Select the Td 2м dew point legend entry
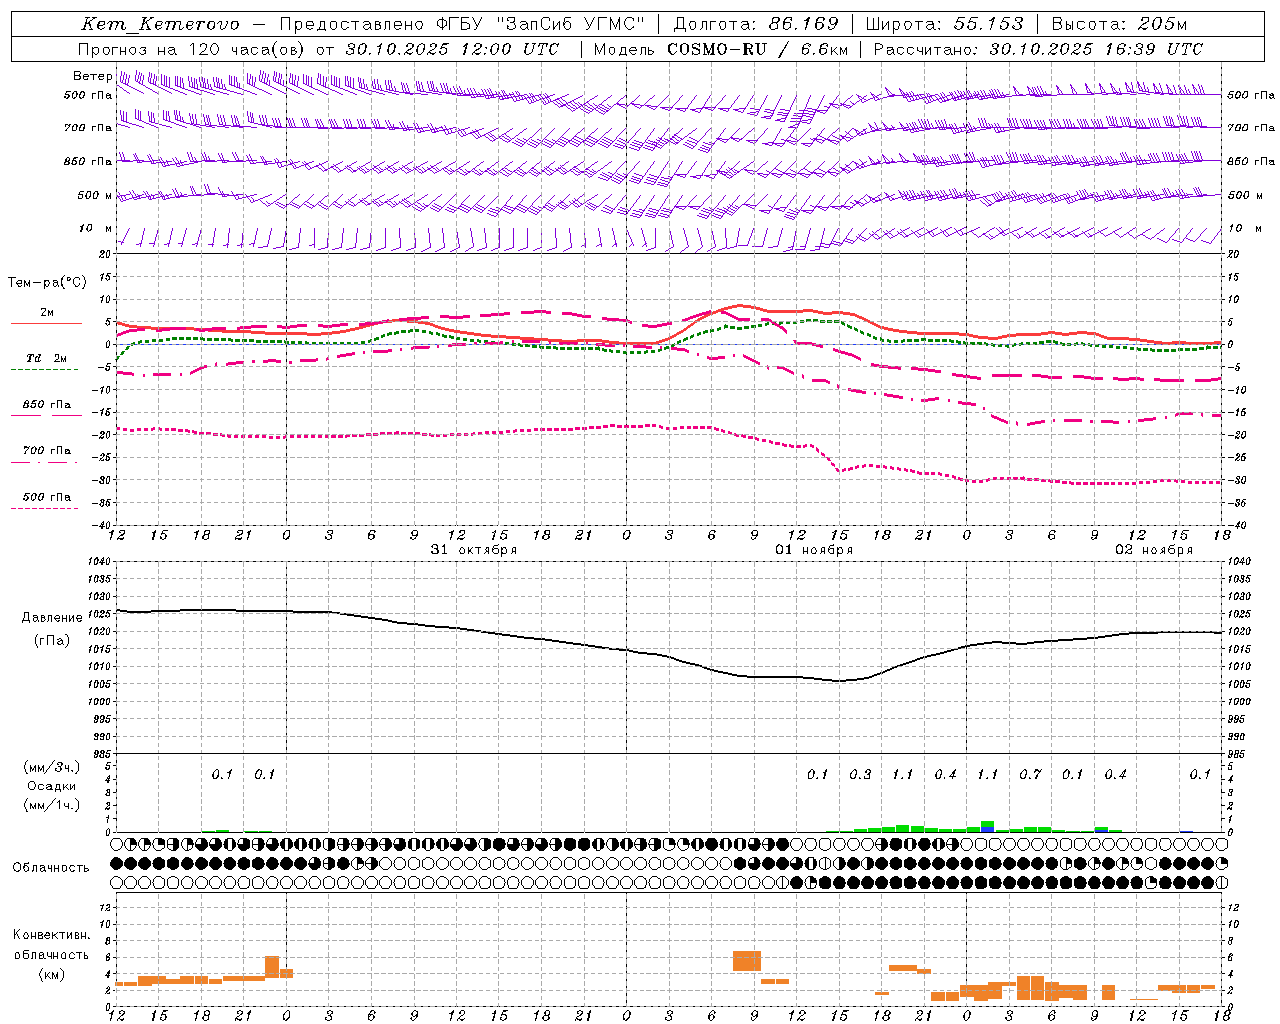Screen dimensions: 1280x1024 (47, 358)
